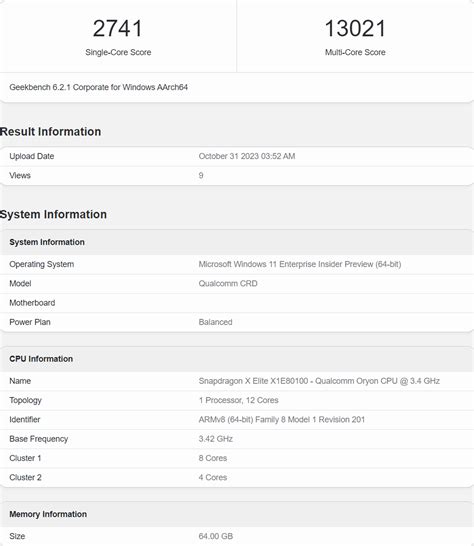Click the Cluster 1 value 8 Cores
Image resolution: width=474 pixels, height=546 pixels.
213,458
